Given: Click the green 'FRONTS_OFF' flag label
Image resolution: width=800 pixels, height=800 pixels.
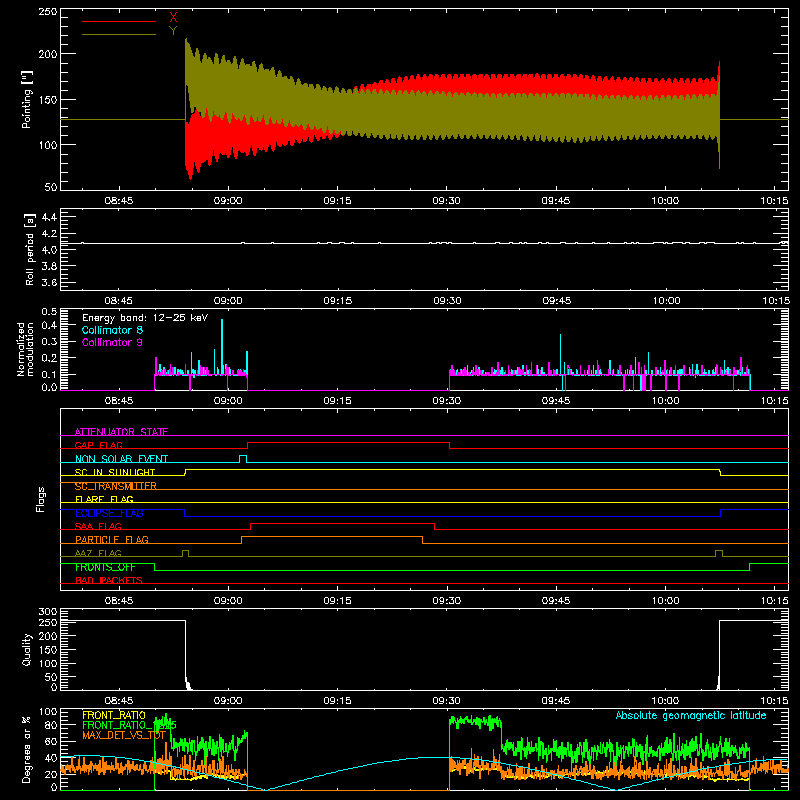Looking at the screenshot, I should [x=105, y=567].
